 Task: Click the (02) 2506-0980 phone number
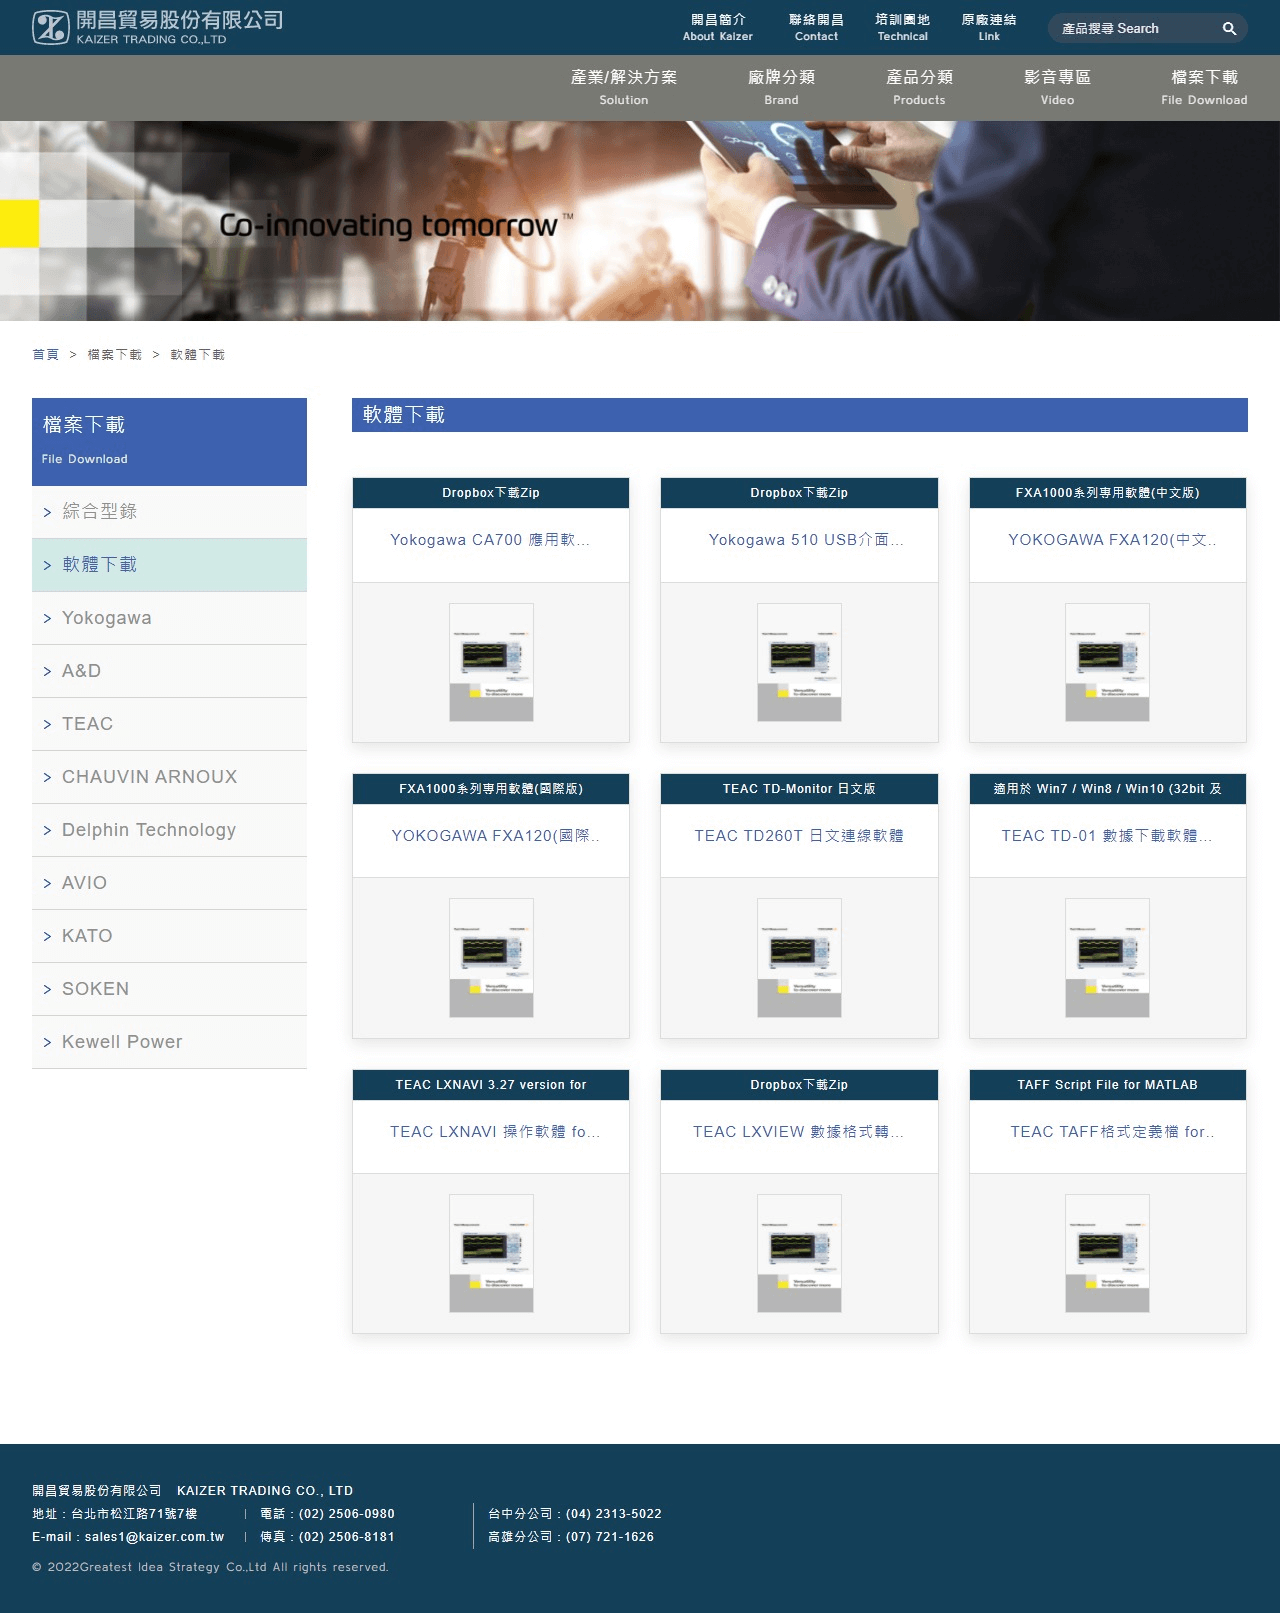[346, 1514]
